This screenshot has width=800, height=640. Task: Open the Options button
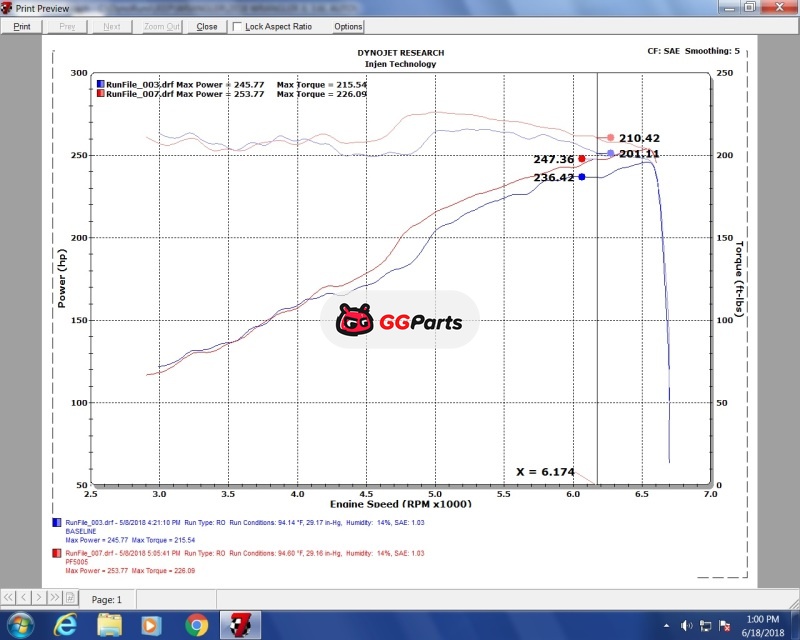point(348,27)
